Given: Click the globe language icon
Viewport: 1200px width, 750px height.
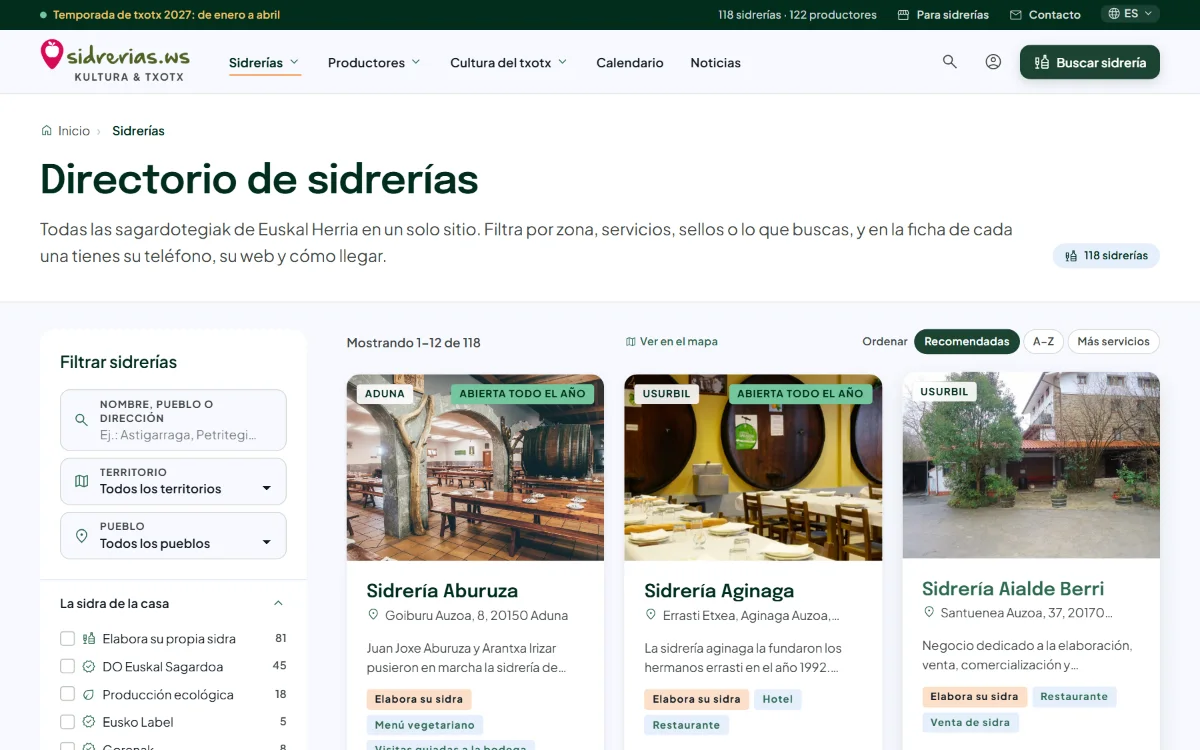Looking at the screenshot, I should (x=1114, y=14).
